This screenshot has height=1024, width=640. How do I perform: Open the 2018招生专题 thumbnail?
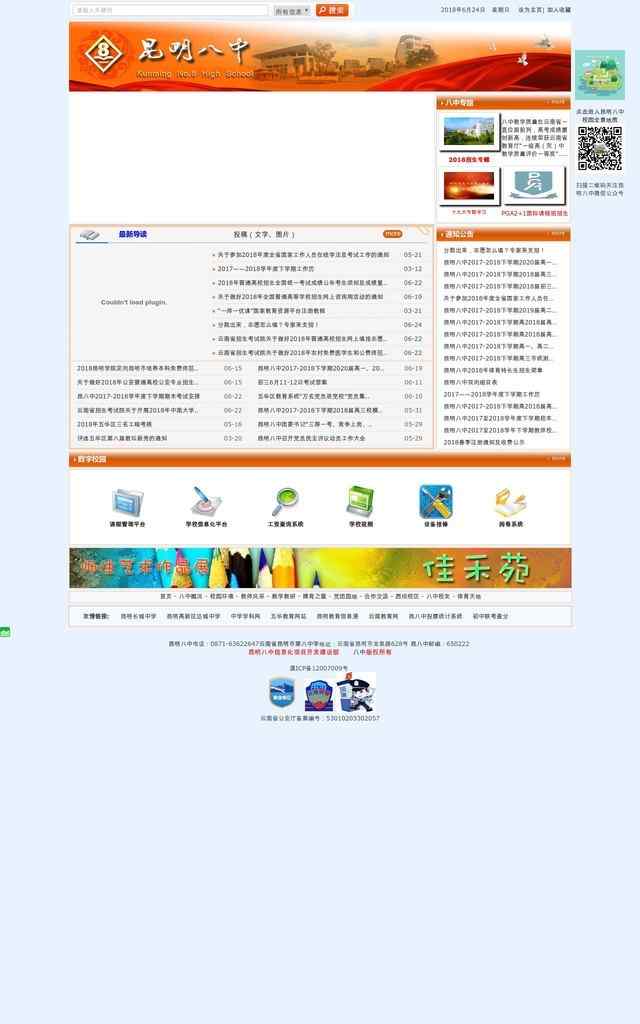pos(470,139)
